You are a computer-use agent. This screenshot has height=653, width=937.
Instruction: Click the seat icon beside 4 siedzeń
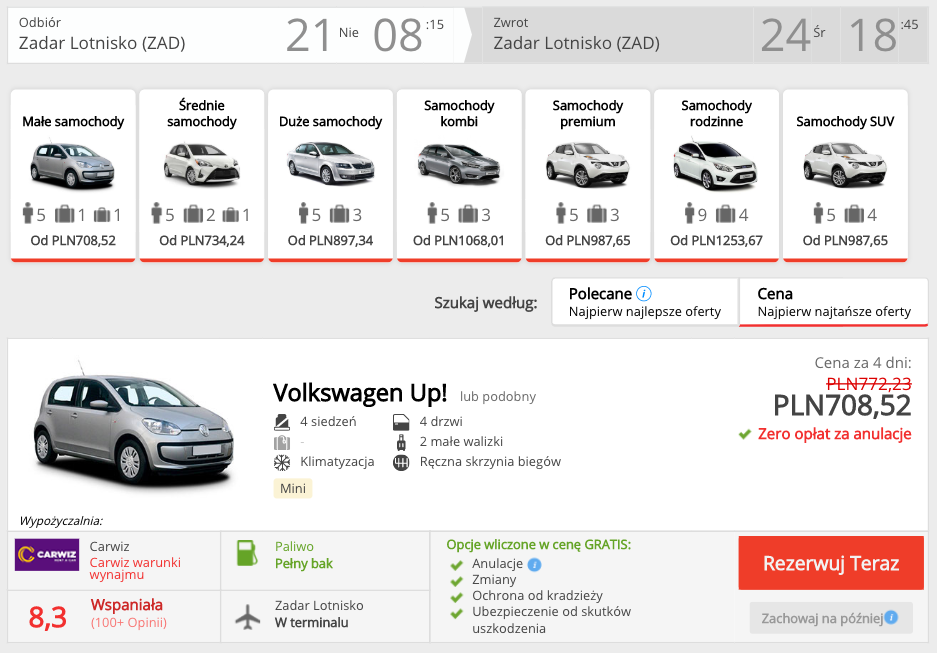click(281, 422)
